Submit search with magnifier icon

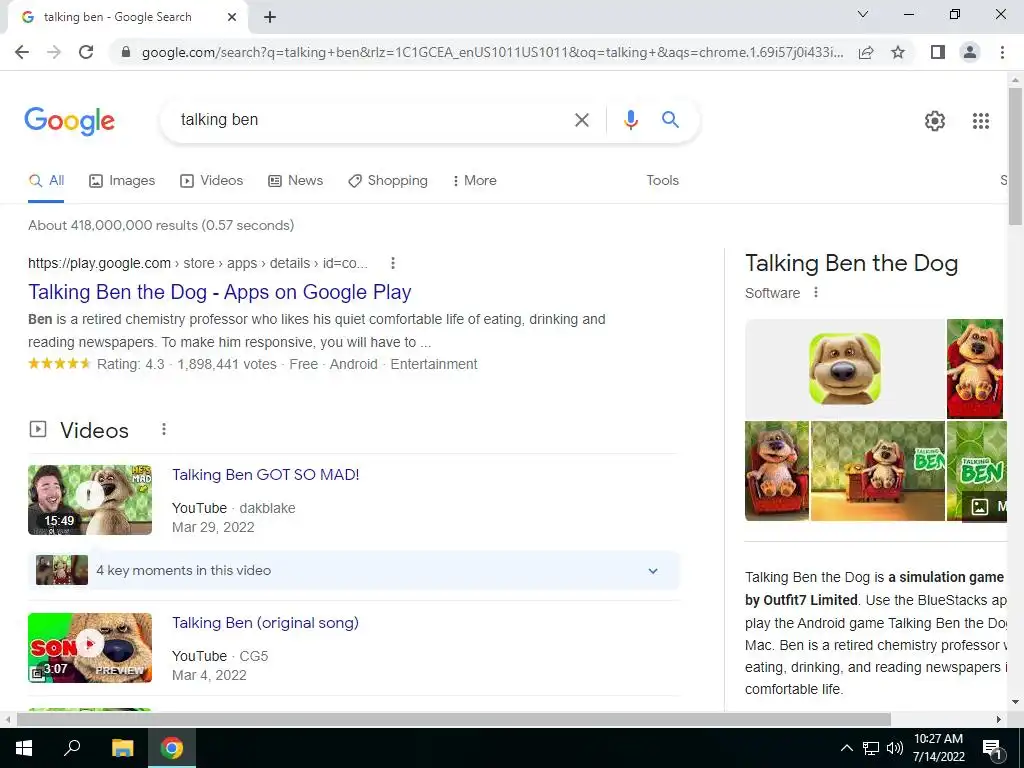pyautogui.click(x=670, y=120)
